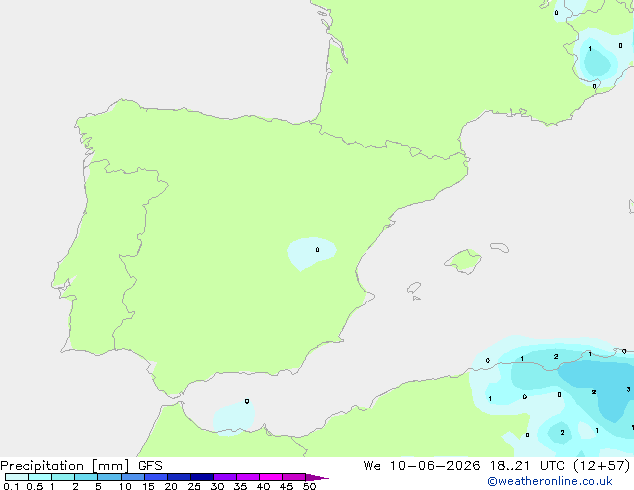The width and height of the screenshot is (634, 490).
Task: Click the '18..21 UTC' time range text
Action: tap(526, 466)
